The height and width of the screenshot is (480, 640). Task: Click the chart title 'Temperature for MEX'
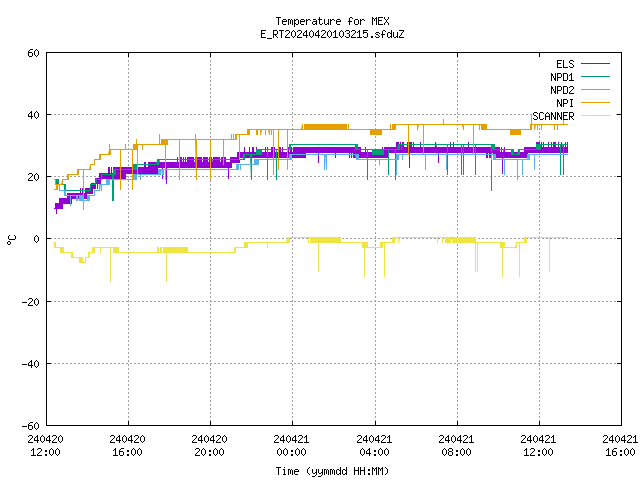(x=332, y=21)
